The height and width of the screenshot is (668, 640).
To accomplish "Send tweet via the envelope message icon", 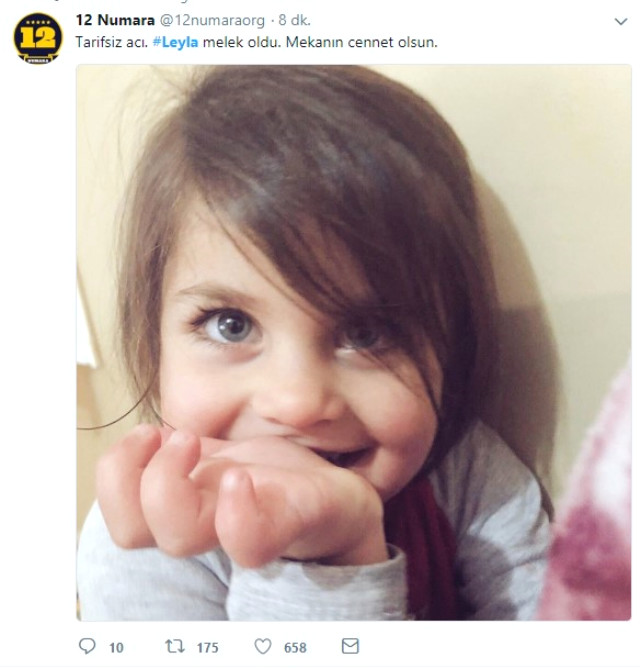I will coord(352,646).
